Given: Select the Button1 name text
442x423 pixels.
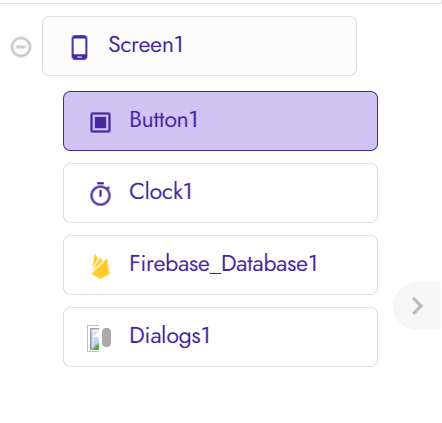Looking at the screenshot, I should [164, 119].
